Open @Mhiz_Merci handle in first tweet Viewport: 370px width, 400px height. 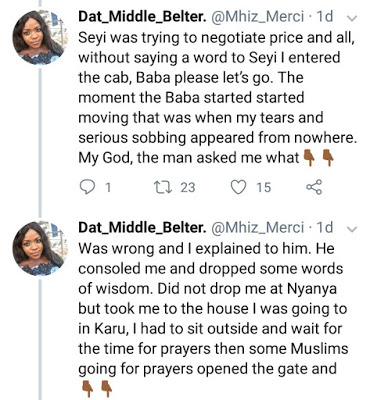258,17
